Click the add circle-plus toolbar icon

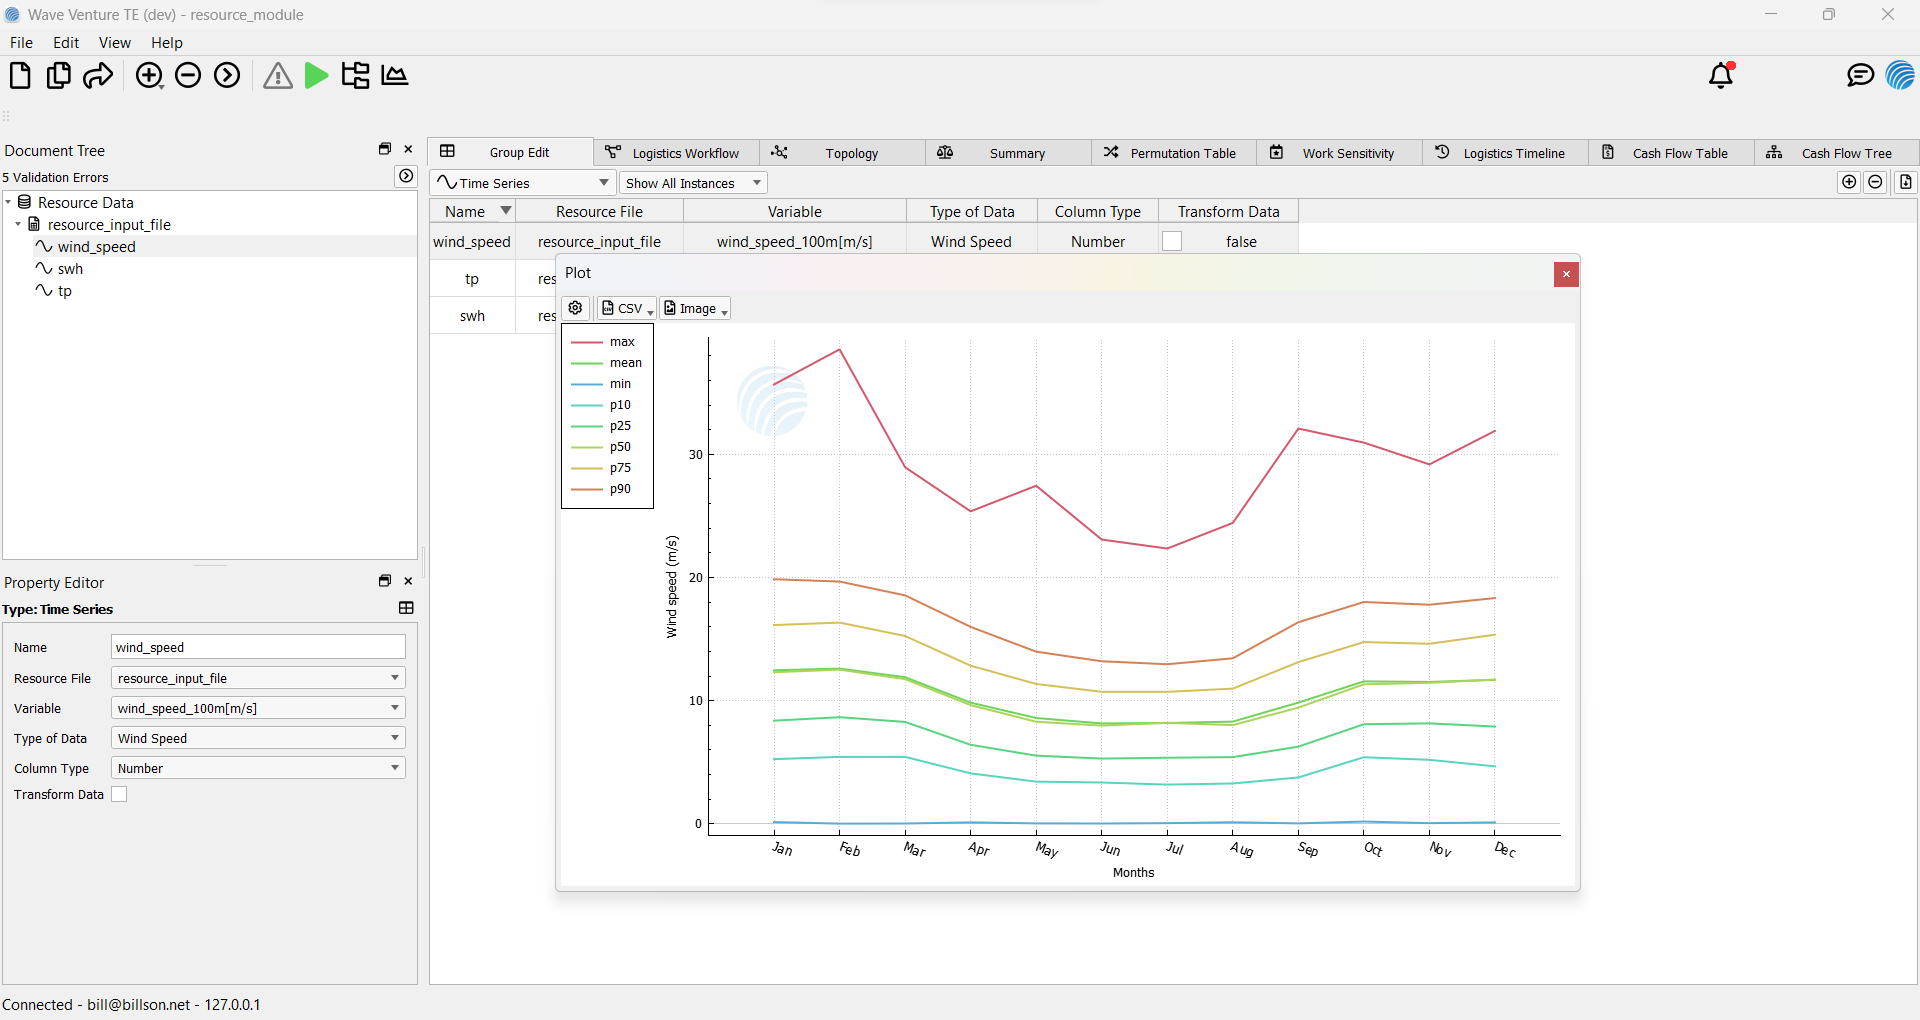(x=149, y=76)
